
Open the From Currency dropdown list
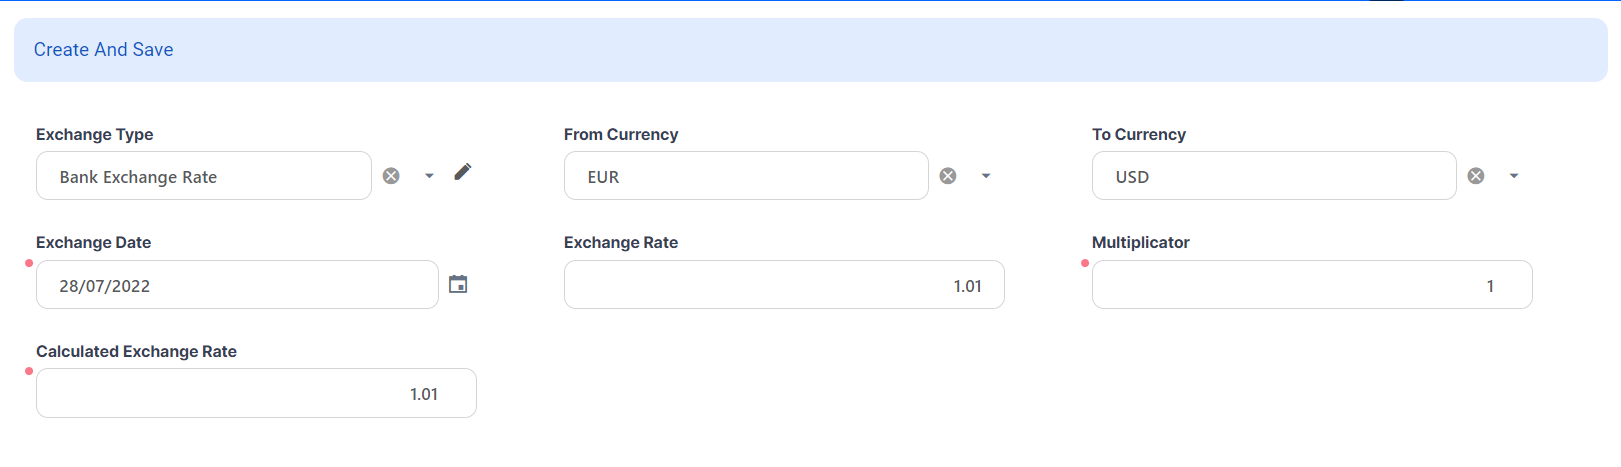[986, 176]
